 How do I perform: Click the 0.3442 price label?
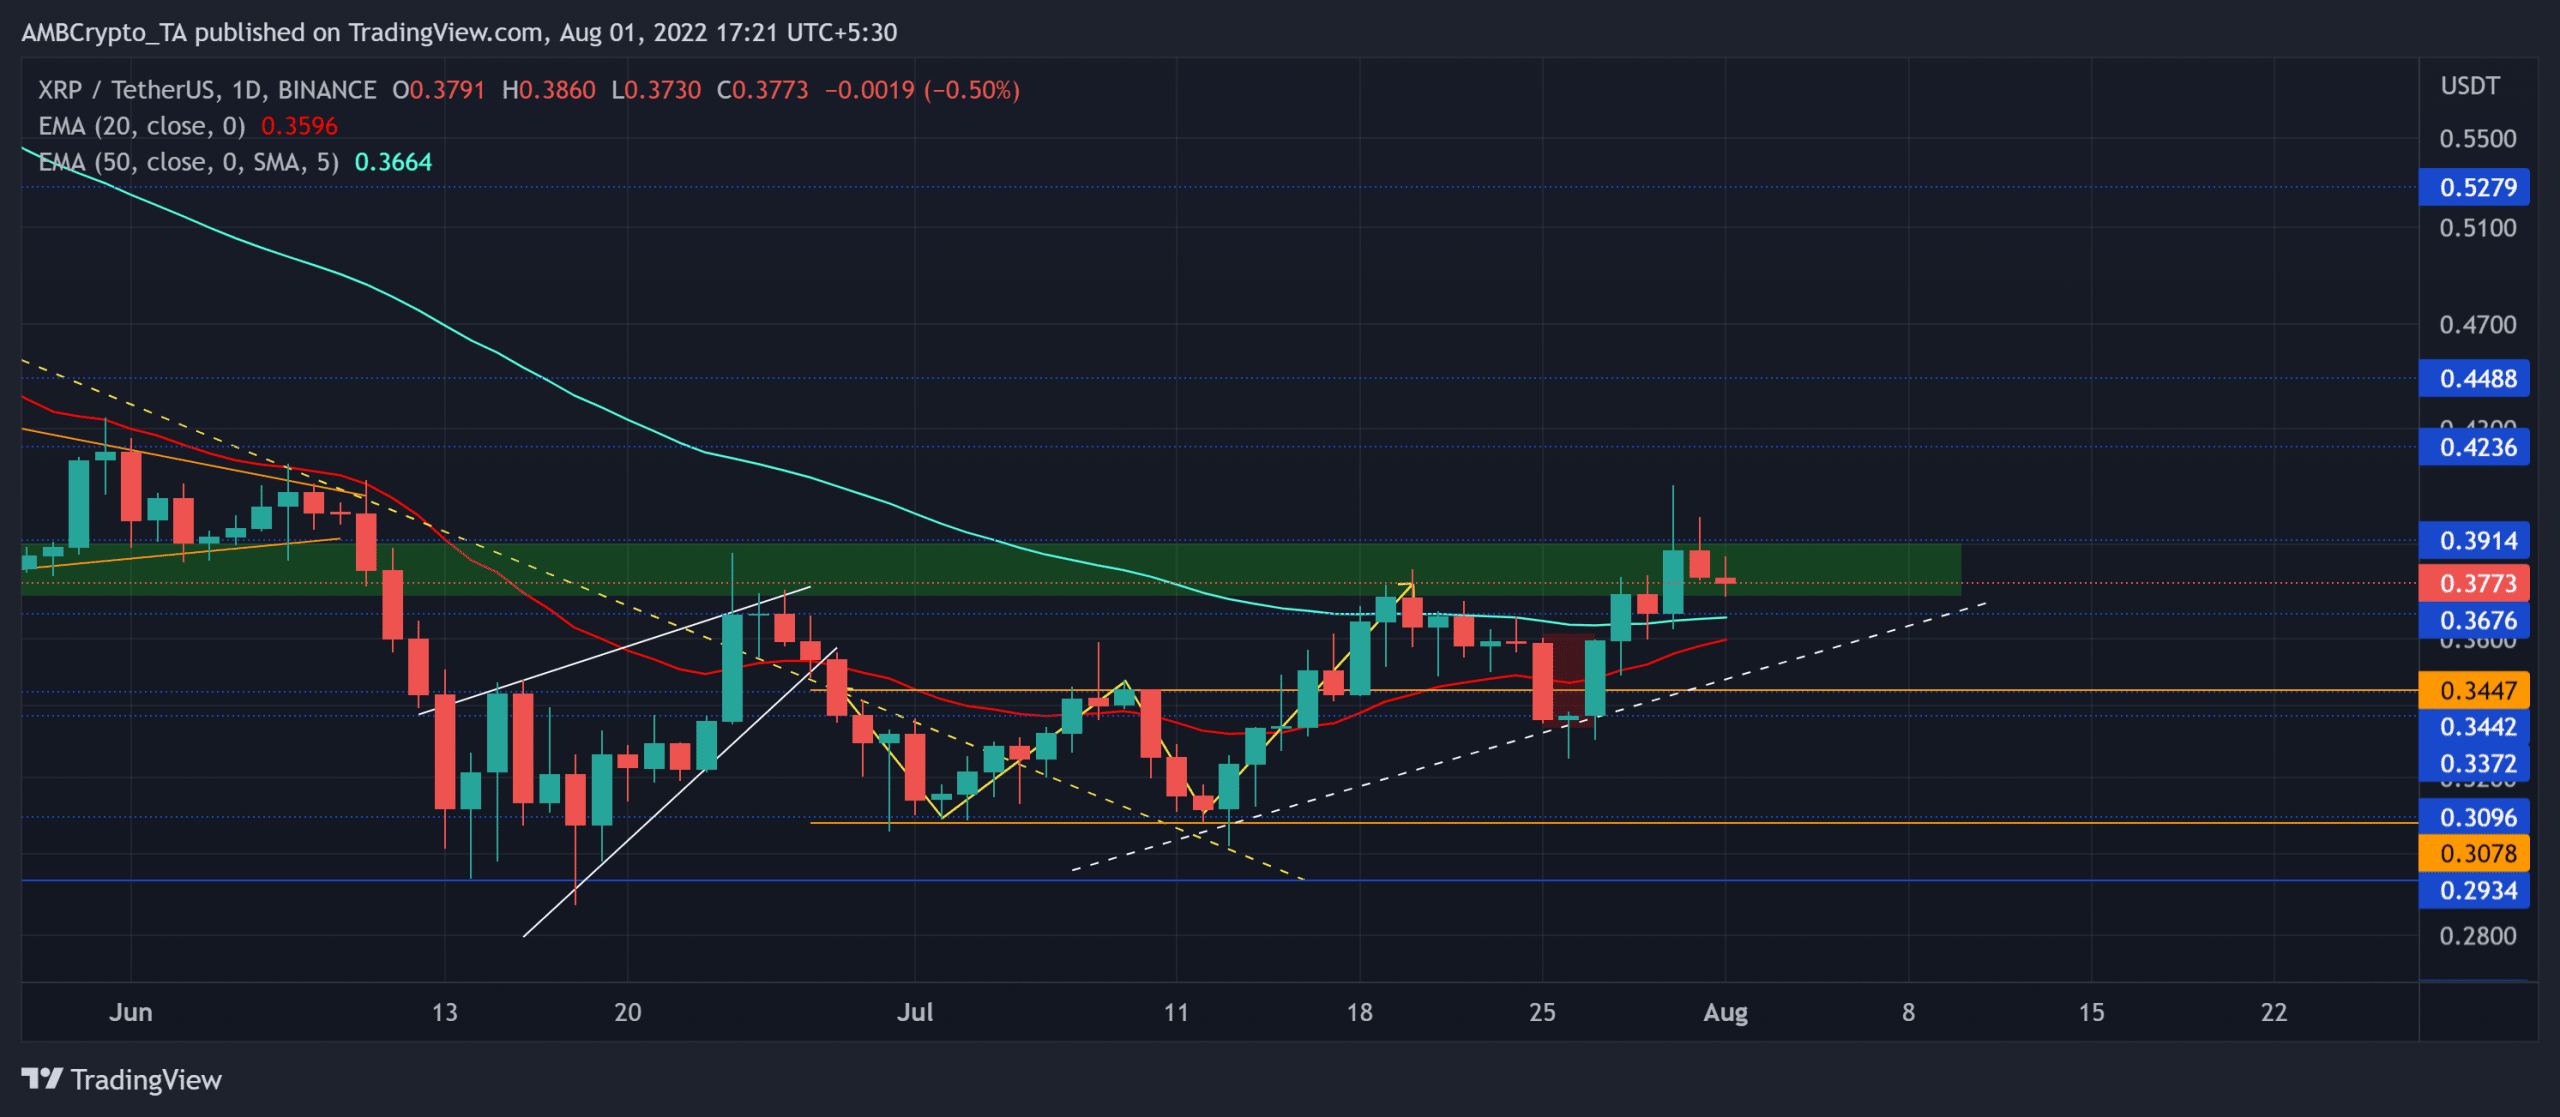pos(2474,727)
